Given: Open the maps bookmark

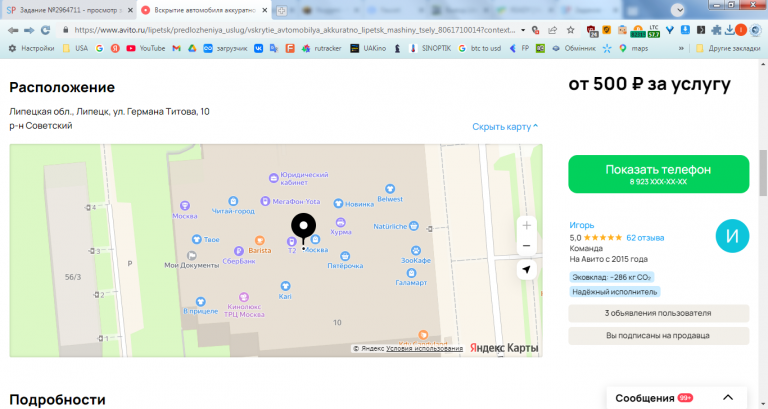Looking at the screenshot, I should click(x=633, y=48).
